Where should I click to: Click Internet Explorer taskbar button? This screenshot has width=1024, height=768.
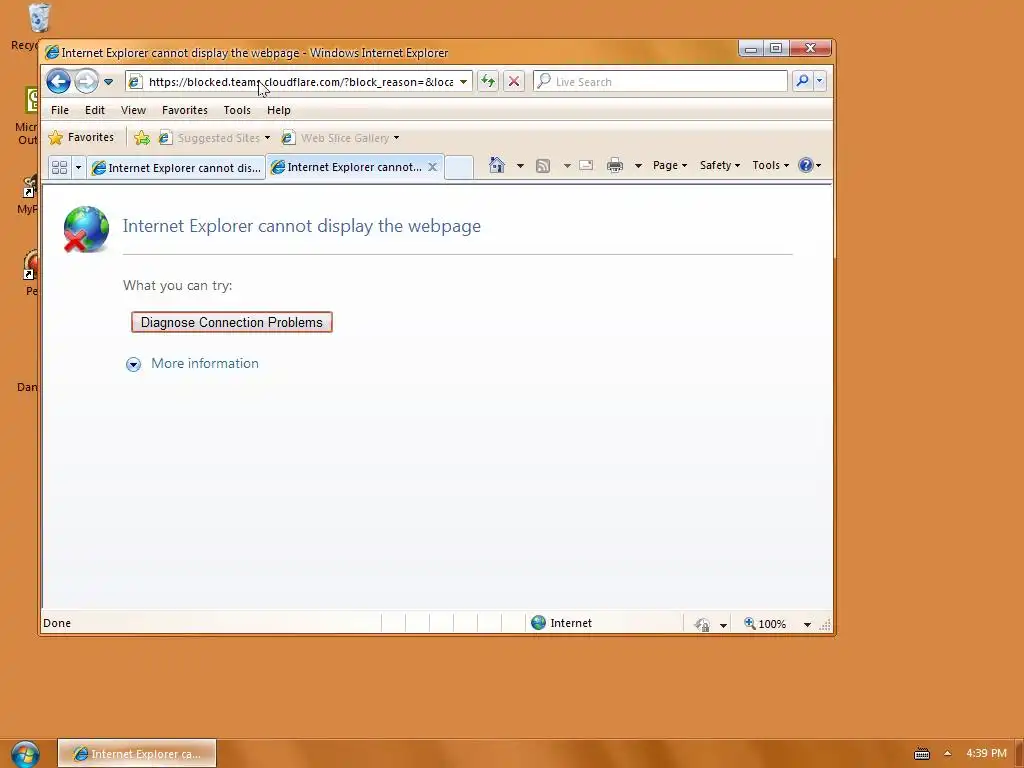[x=137, y=754]
